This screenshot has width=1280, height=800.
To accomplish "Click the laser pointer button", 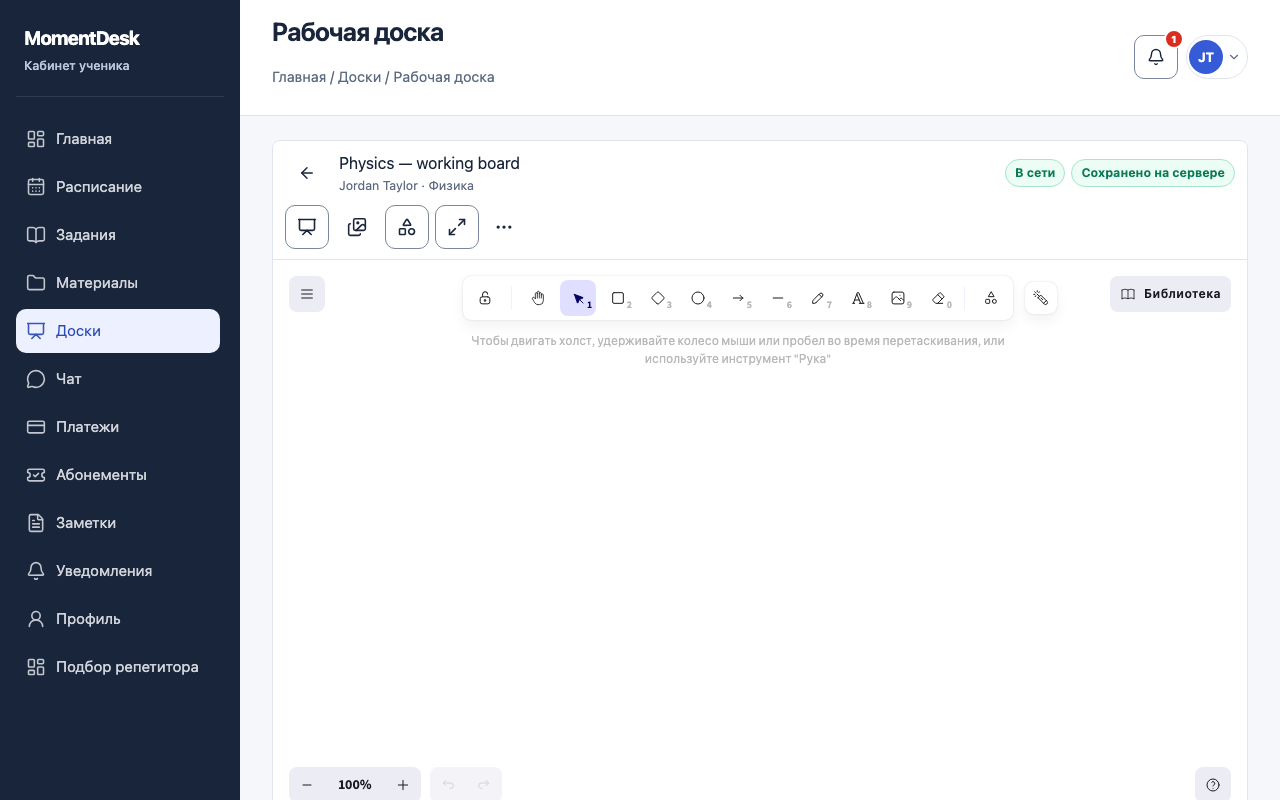I will point(1041,298).
